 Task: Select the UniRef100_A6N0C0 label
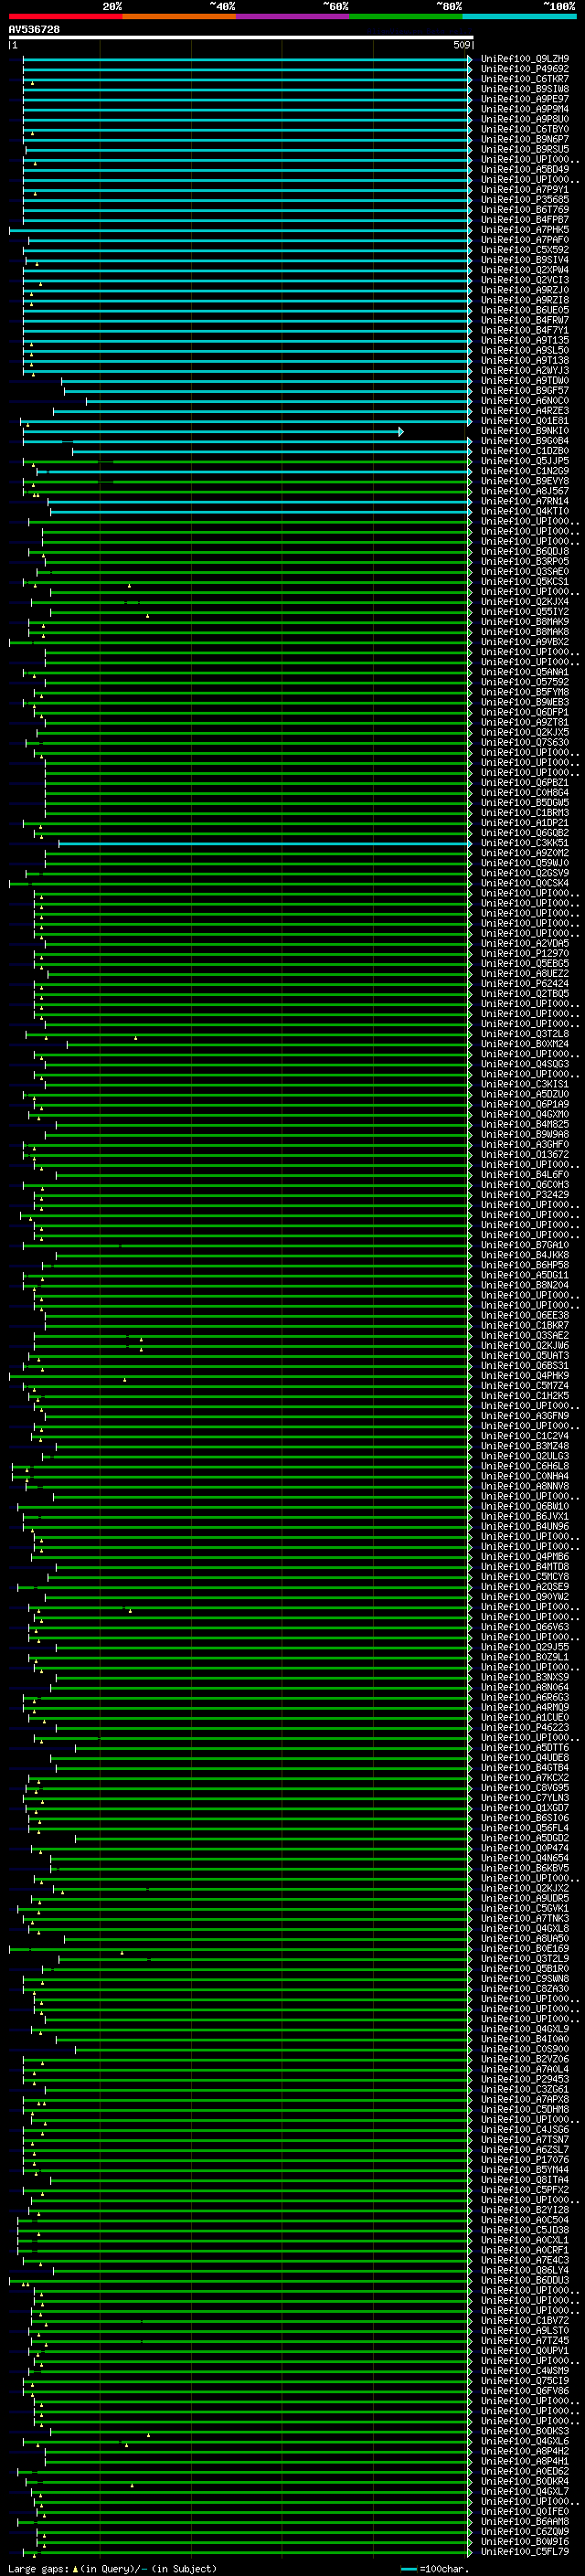525,401
